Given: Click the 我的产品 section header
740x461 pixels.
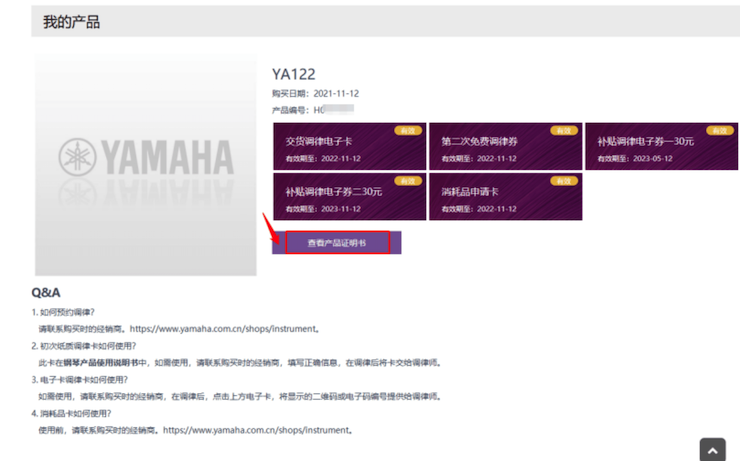Looking at the screenshot, I should click(71, 21).
